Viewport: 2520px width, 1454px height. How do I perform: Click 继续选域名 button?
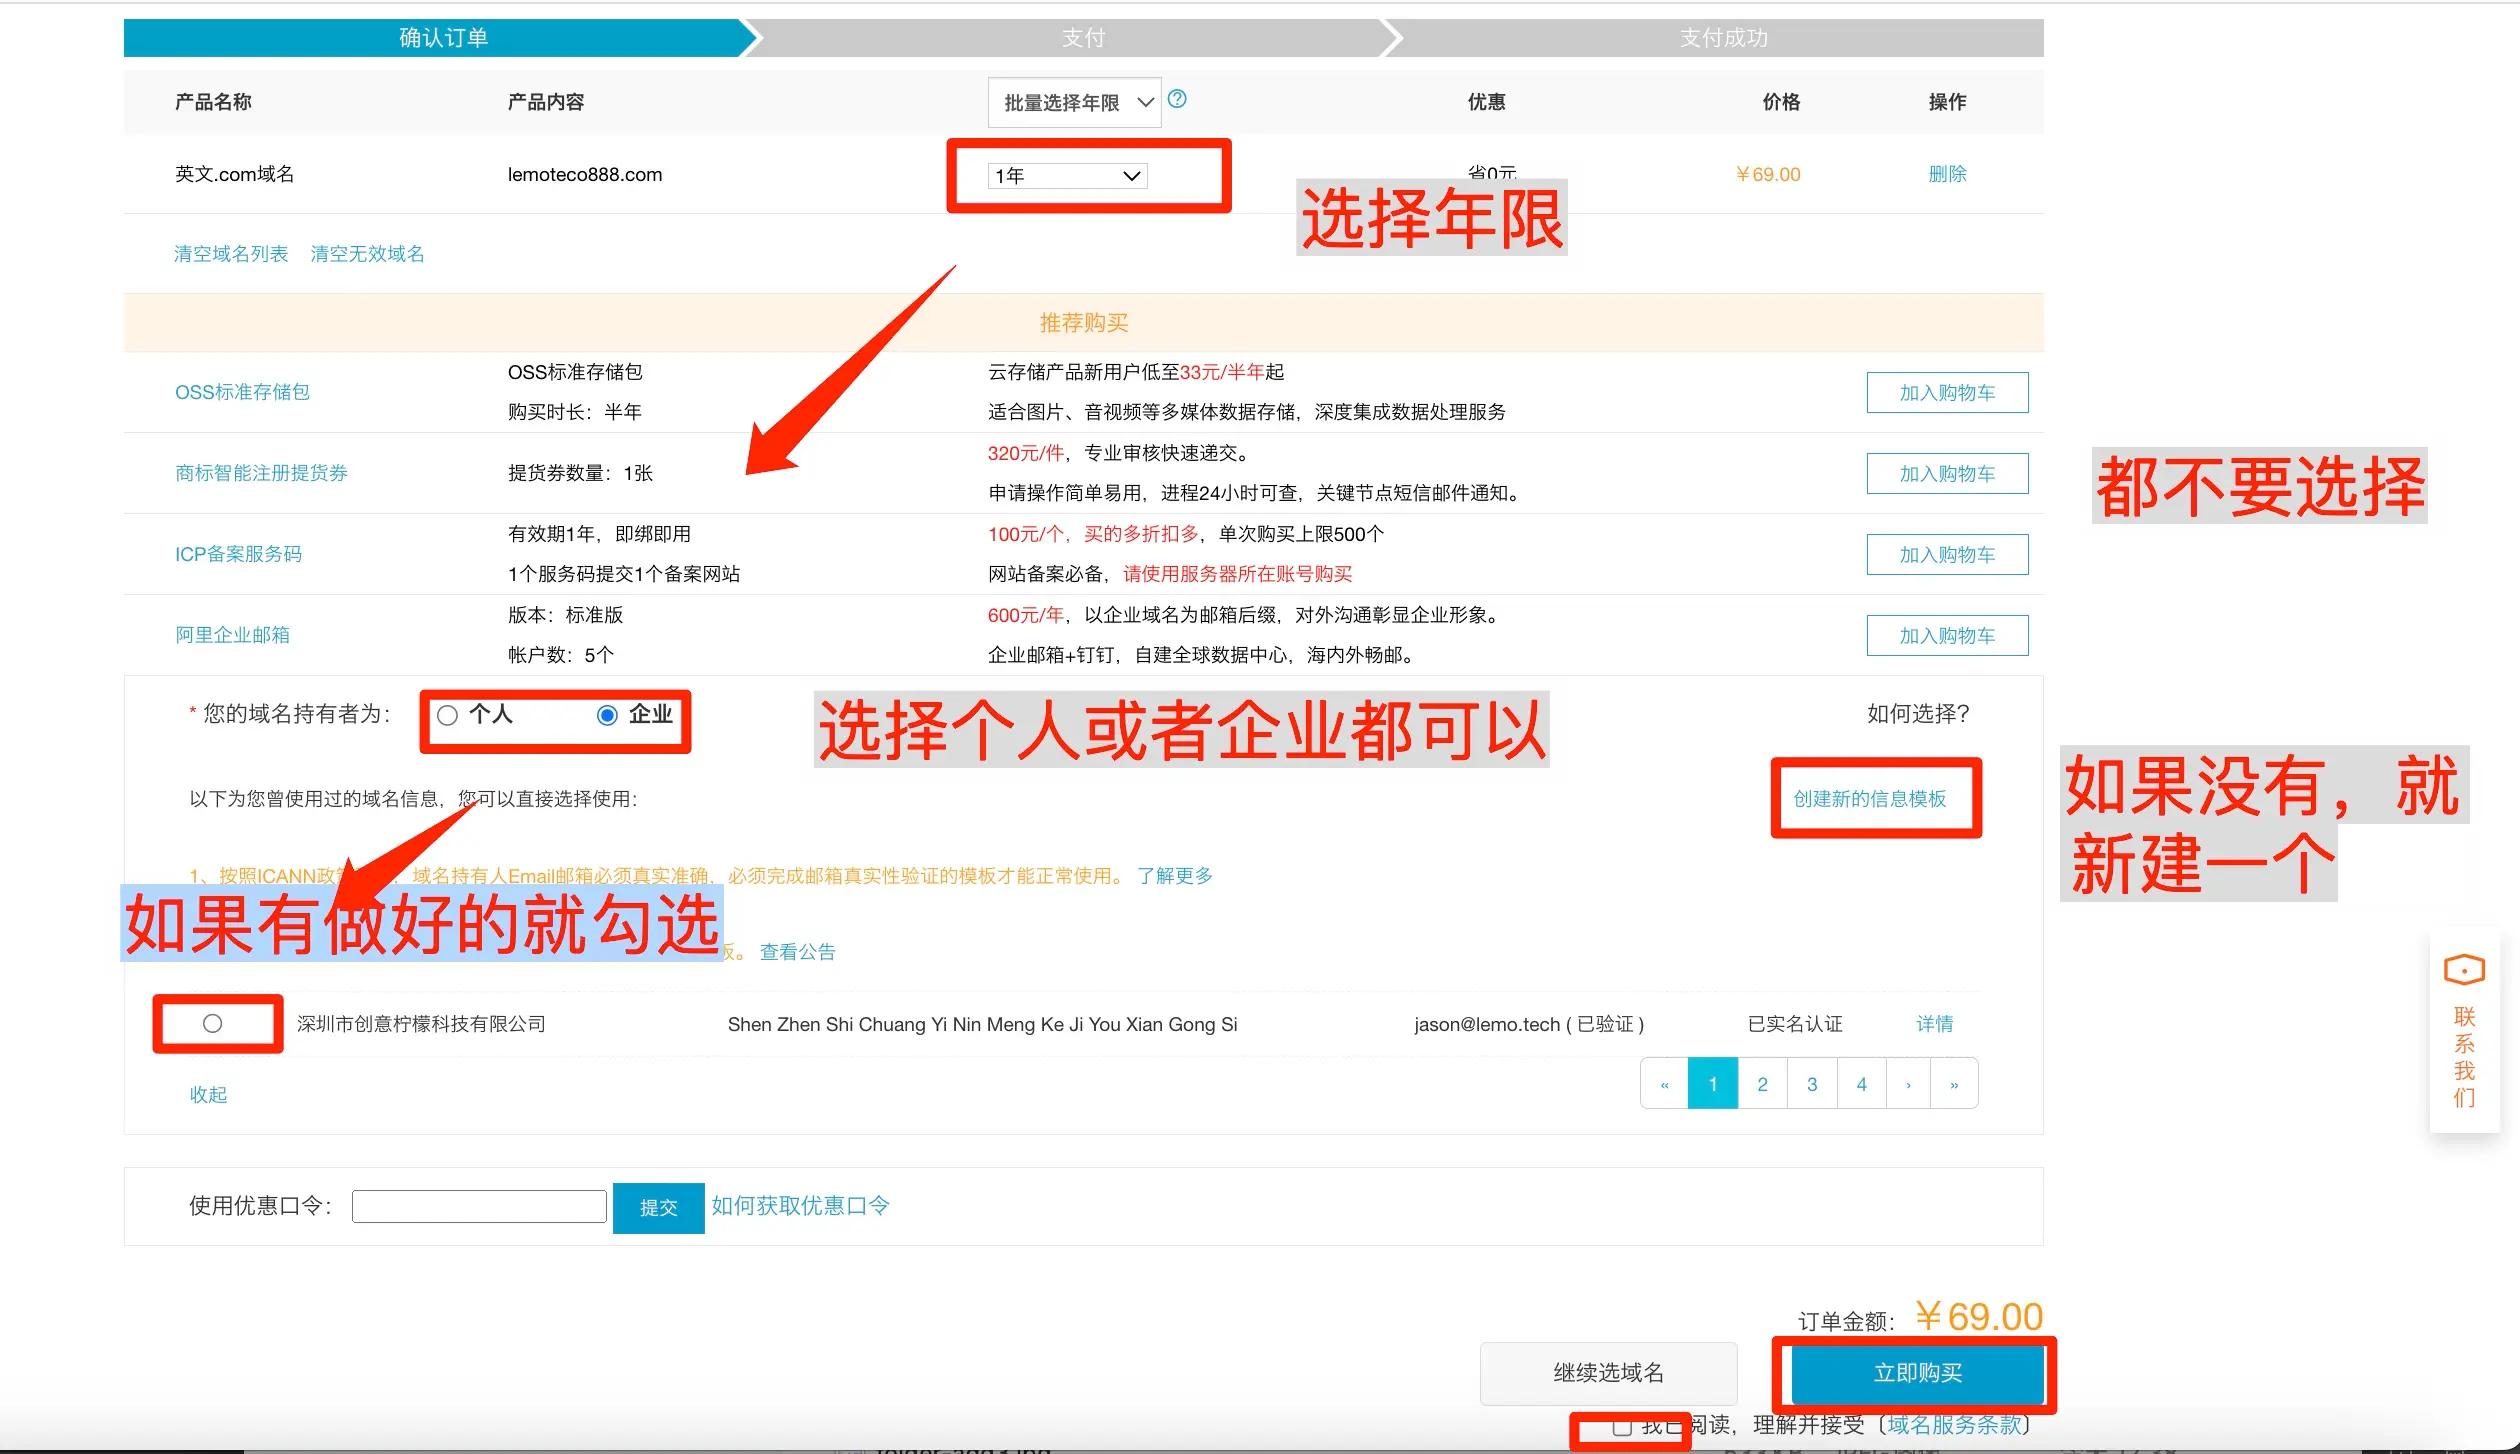1607,1373
